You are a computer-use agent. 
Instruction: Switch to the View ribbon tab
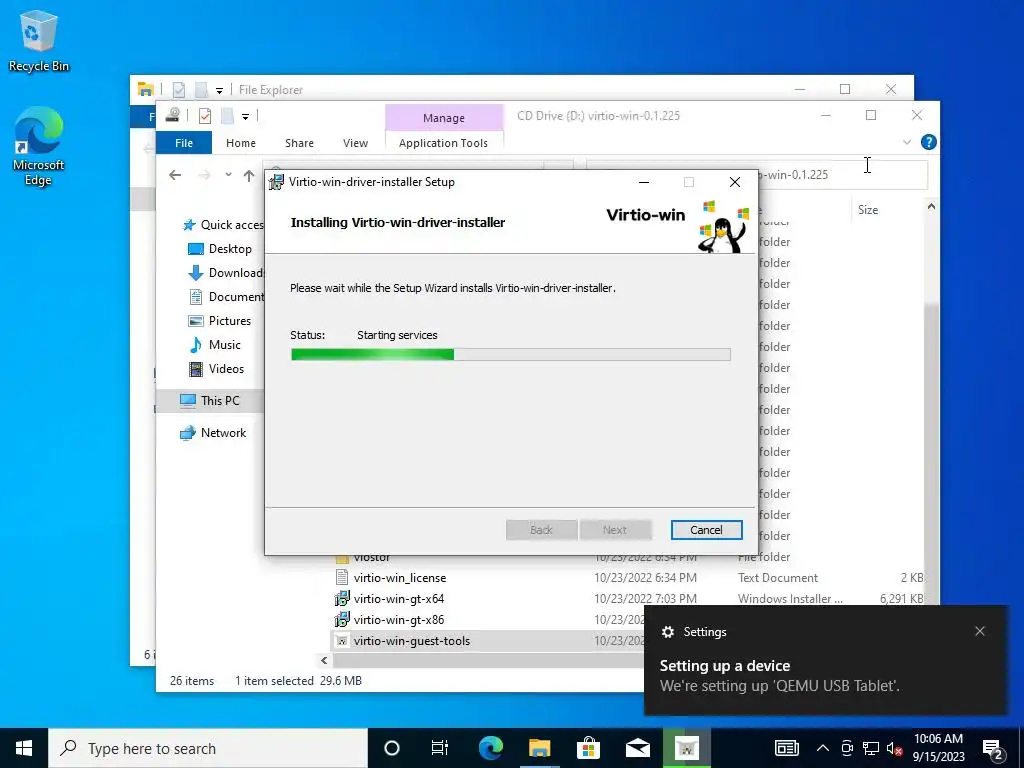(x=355, y=143)
